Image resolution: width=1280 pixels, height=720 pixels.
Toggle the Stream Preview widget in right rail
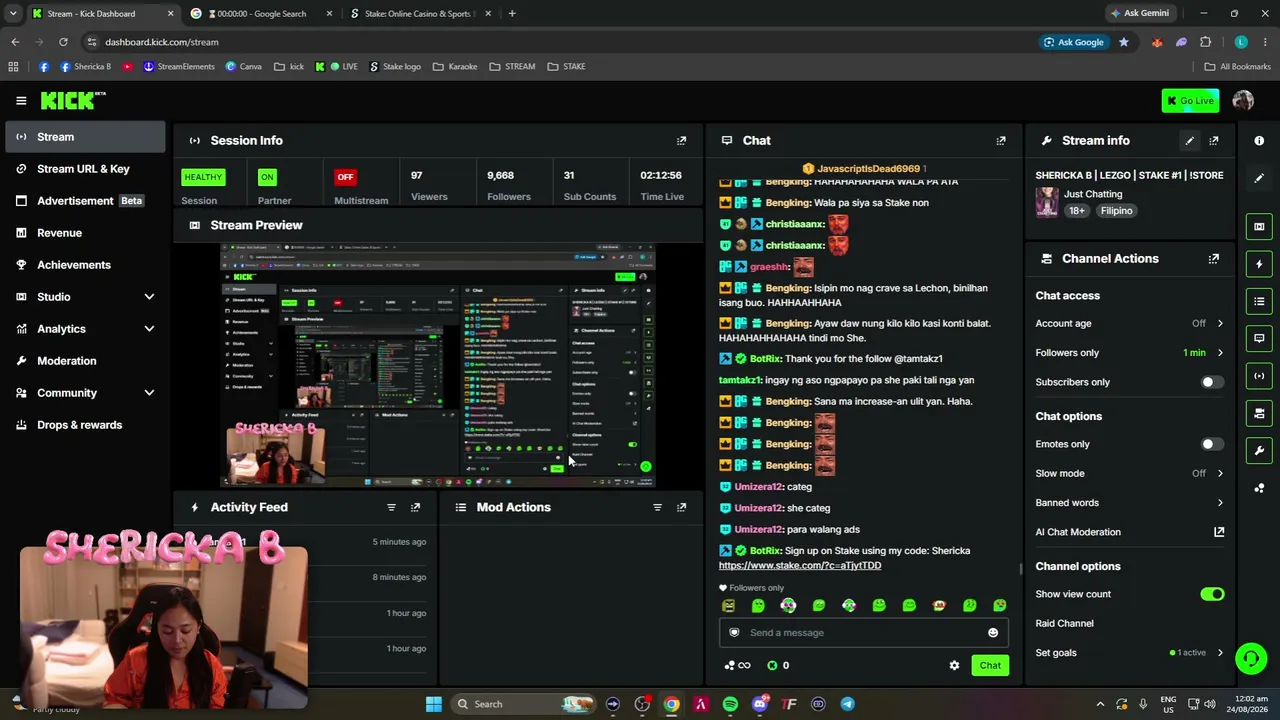click(x=1259, y=226)
